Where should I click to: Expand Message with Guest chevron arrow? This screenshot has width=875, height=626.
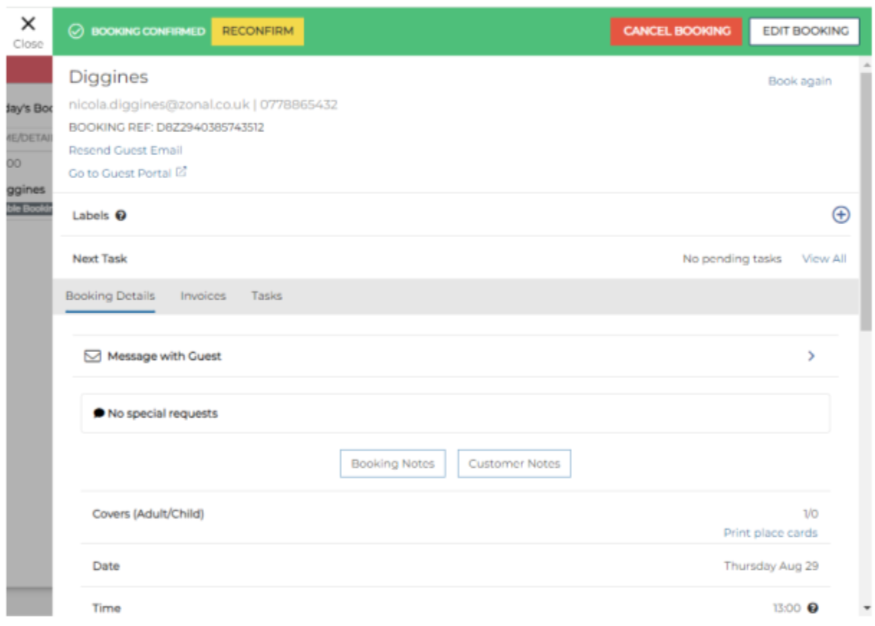[x=811, y=356]
